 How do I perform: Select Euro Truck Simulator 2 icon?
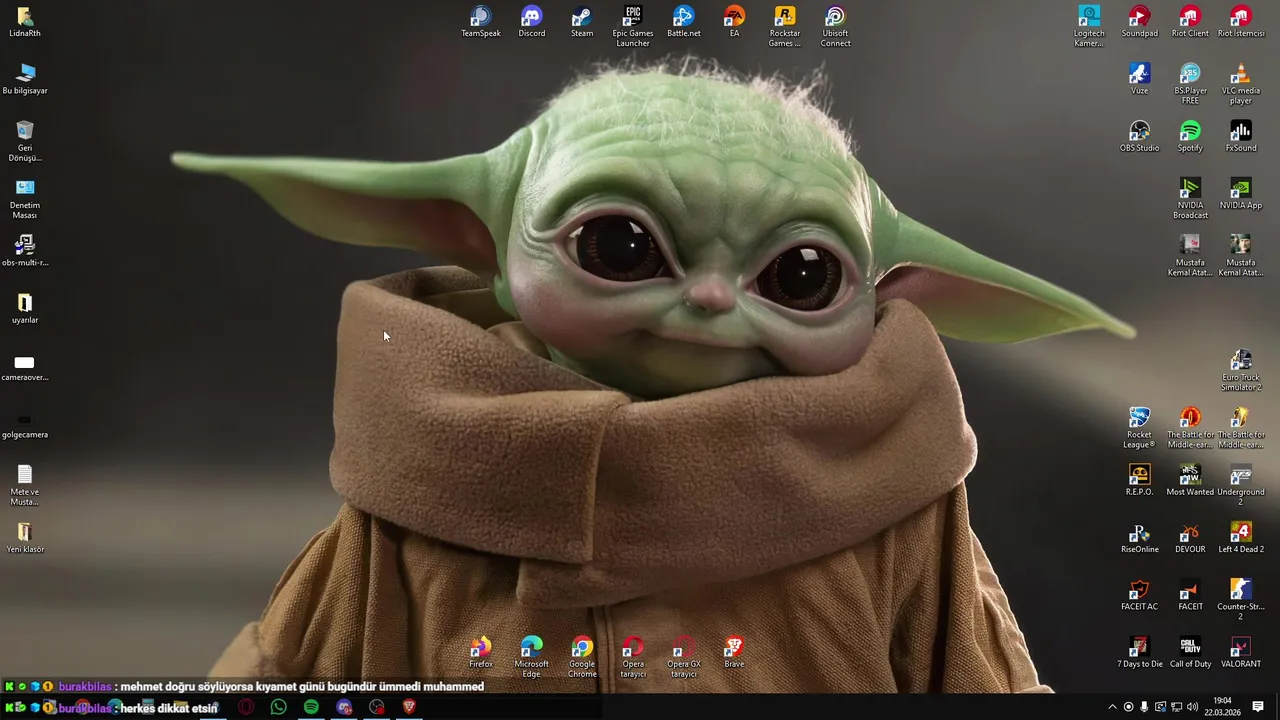tap(1241, 370)
